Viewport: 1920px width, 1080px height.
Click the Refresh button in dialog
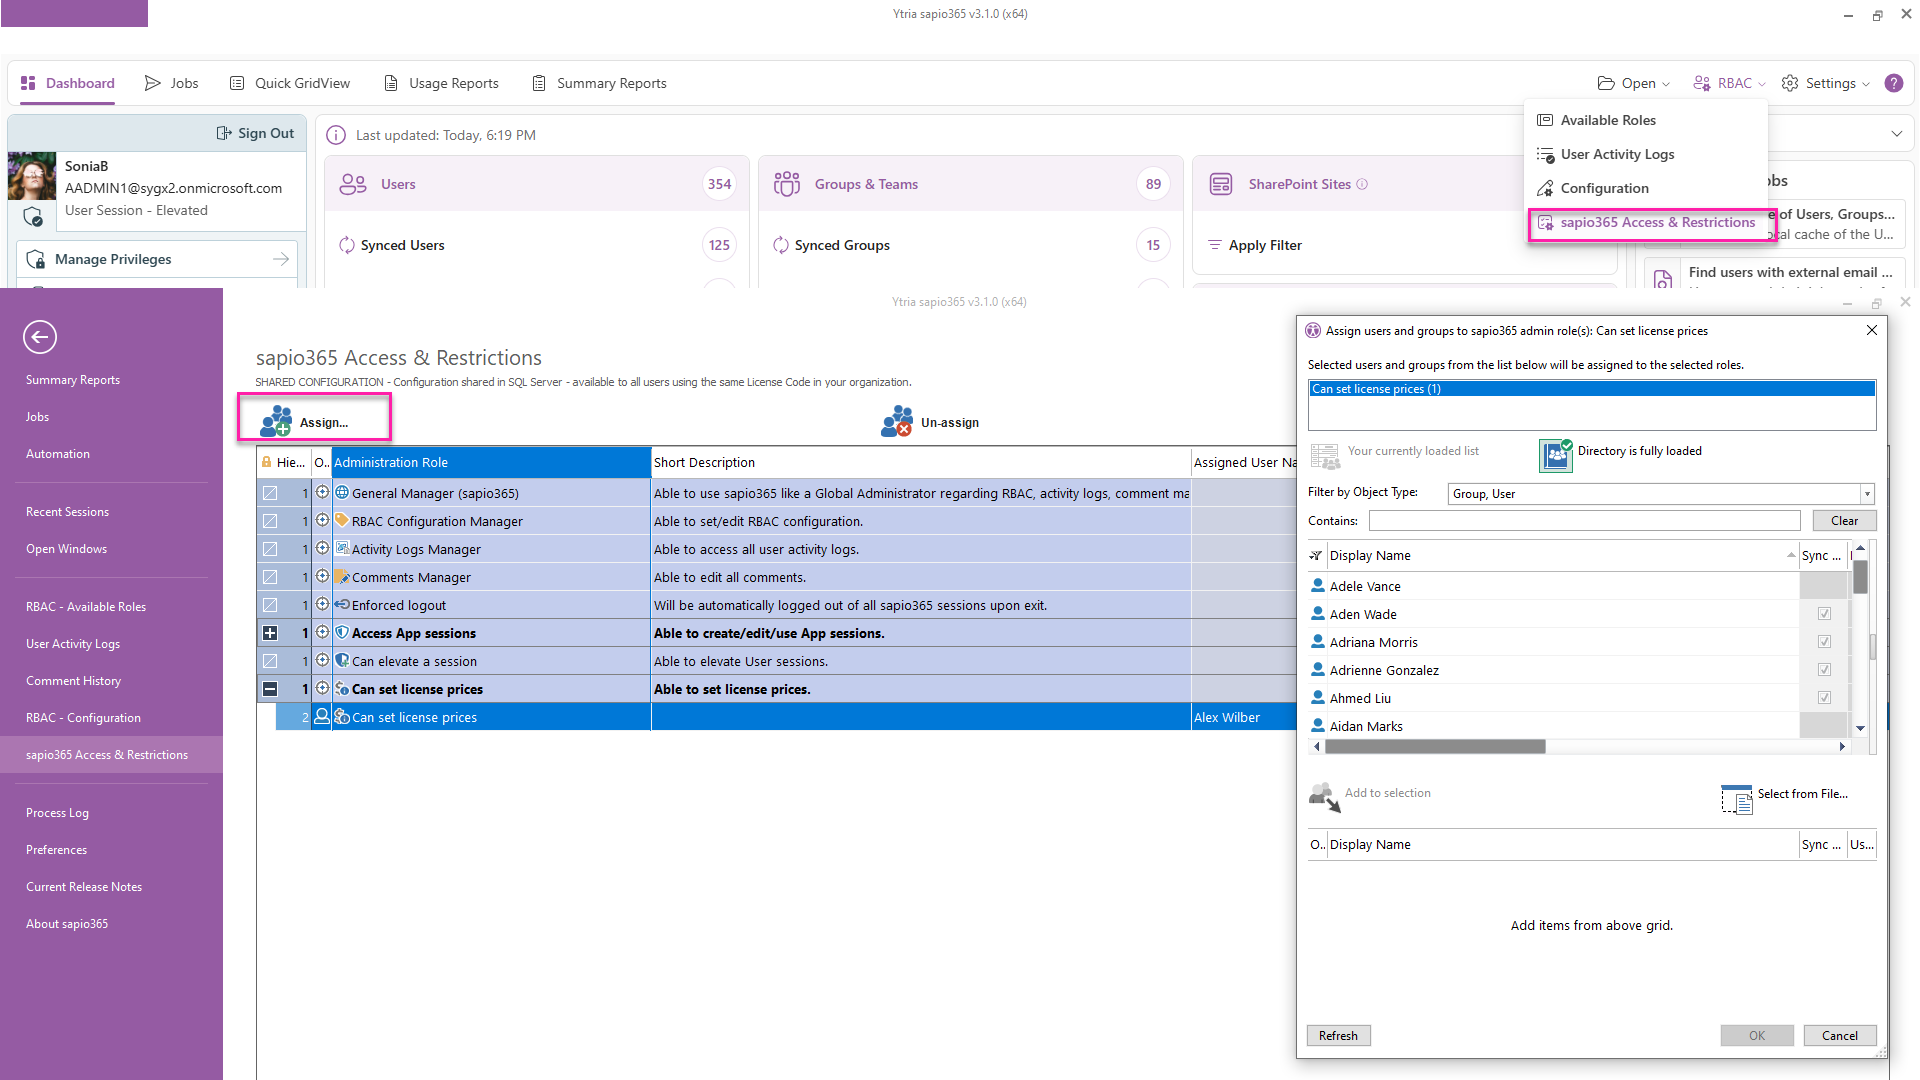pyautogui.click(x=1338, y=1036)
